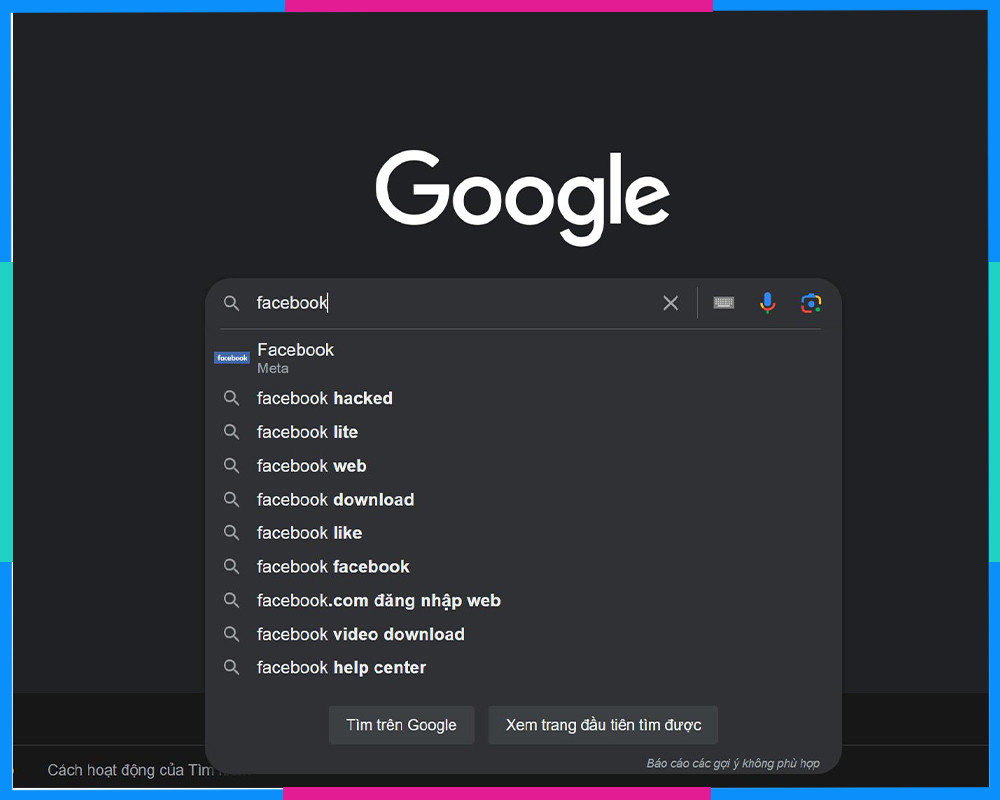This screenshot has width=1000, height=800.
Task: Click the magnifier icon in search box
Action: coord(232,303)
